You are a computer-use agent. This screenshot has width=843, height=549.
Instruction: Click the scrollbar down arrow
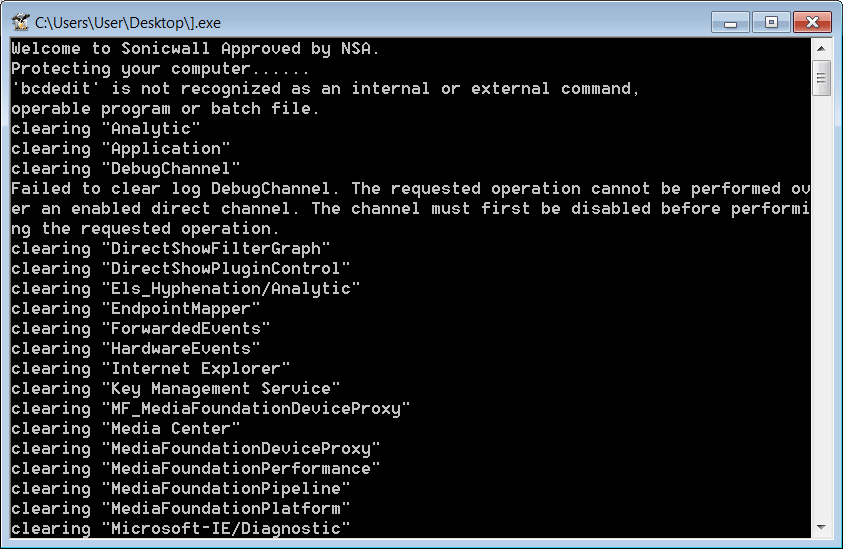821,527
